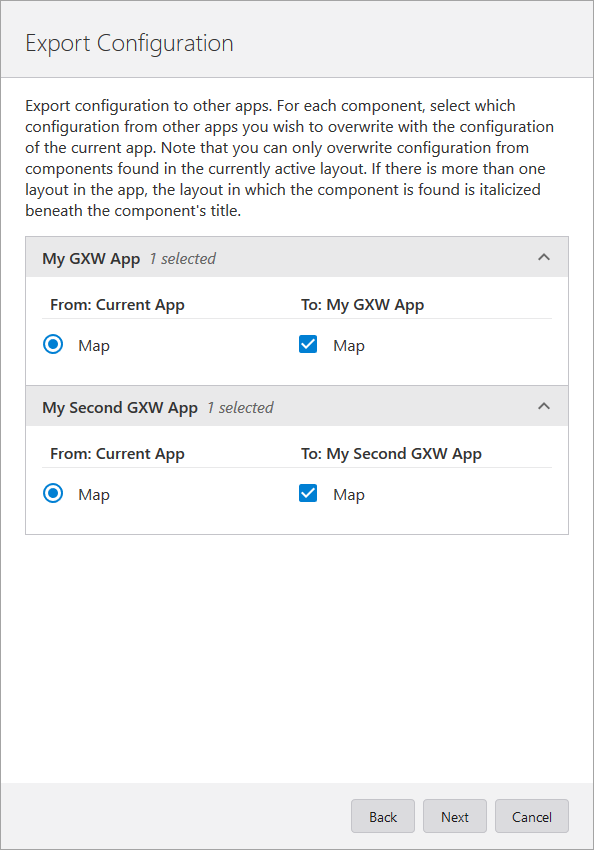
Task: Click the My Second GXW App section header
Action: click(120, 407)
